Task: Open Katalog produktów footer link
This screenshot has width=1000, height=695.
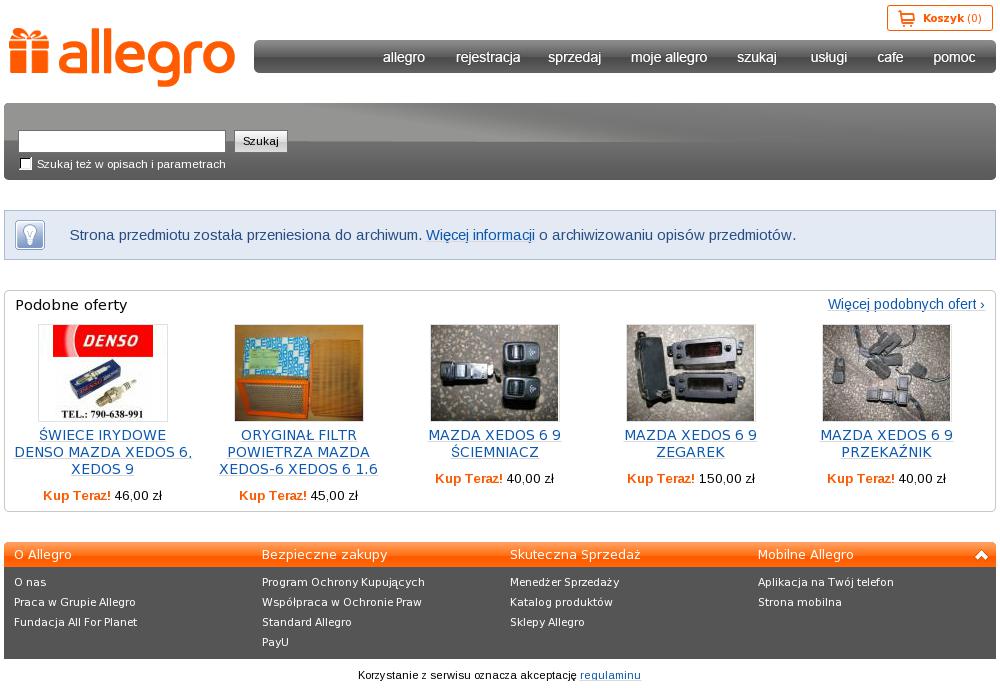Action: point(561,602)
